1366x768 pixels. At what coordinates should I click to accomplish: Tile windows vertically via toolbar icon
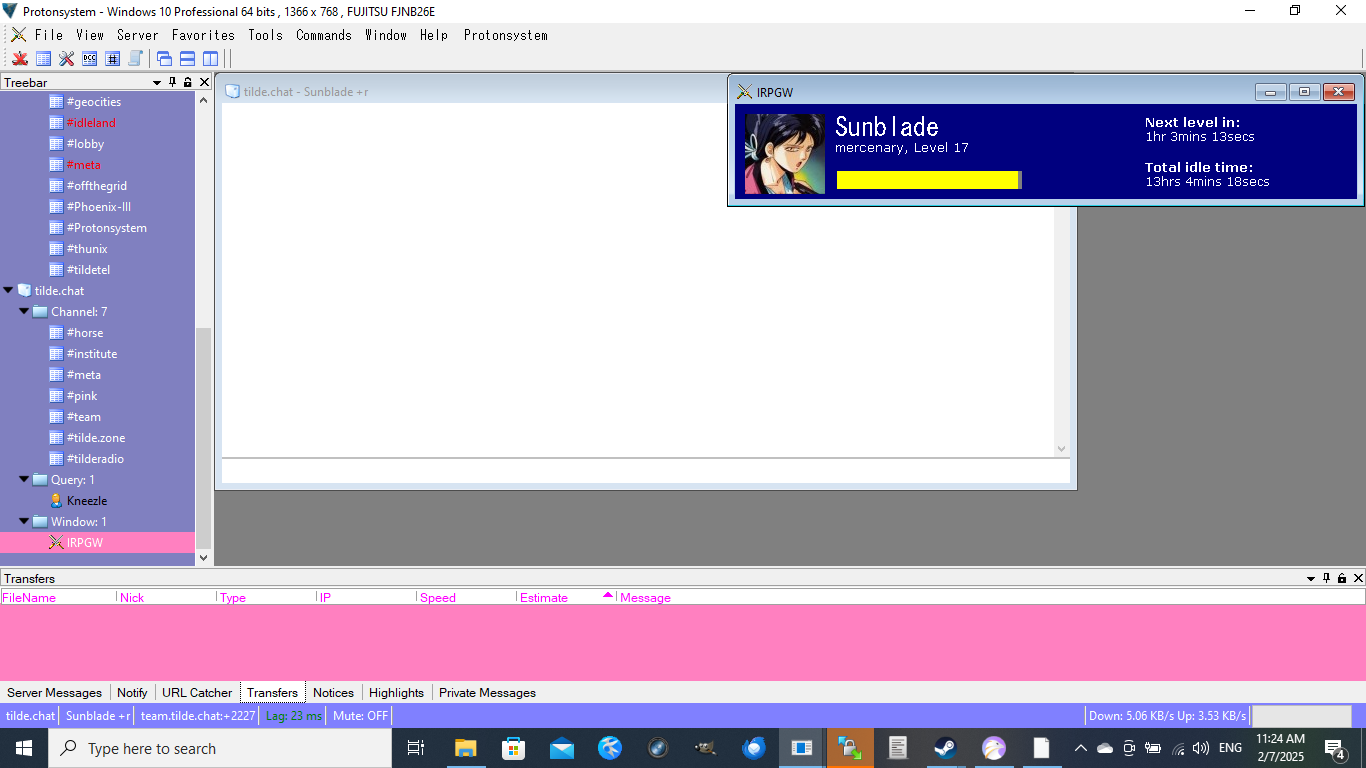coord(210,59)
